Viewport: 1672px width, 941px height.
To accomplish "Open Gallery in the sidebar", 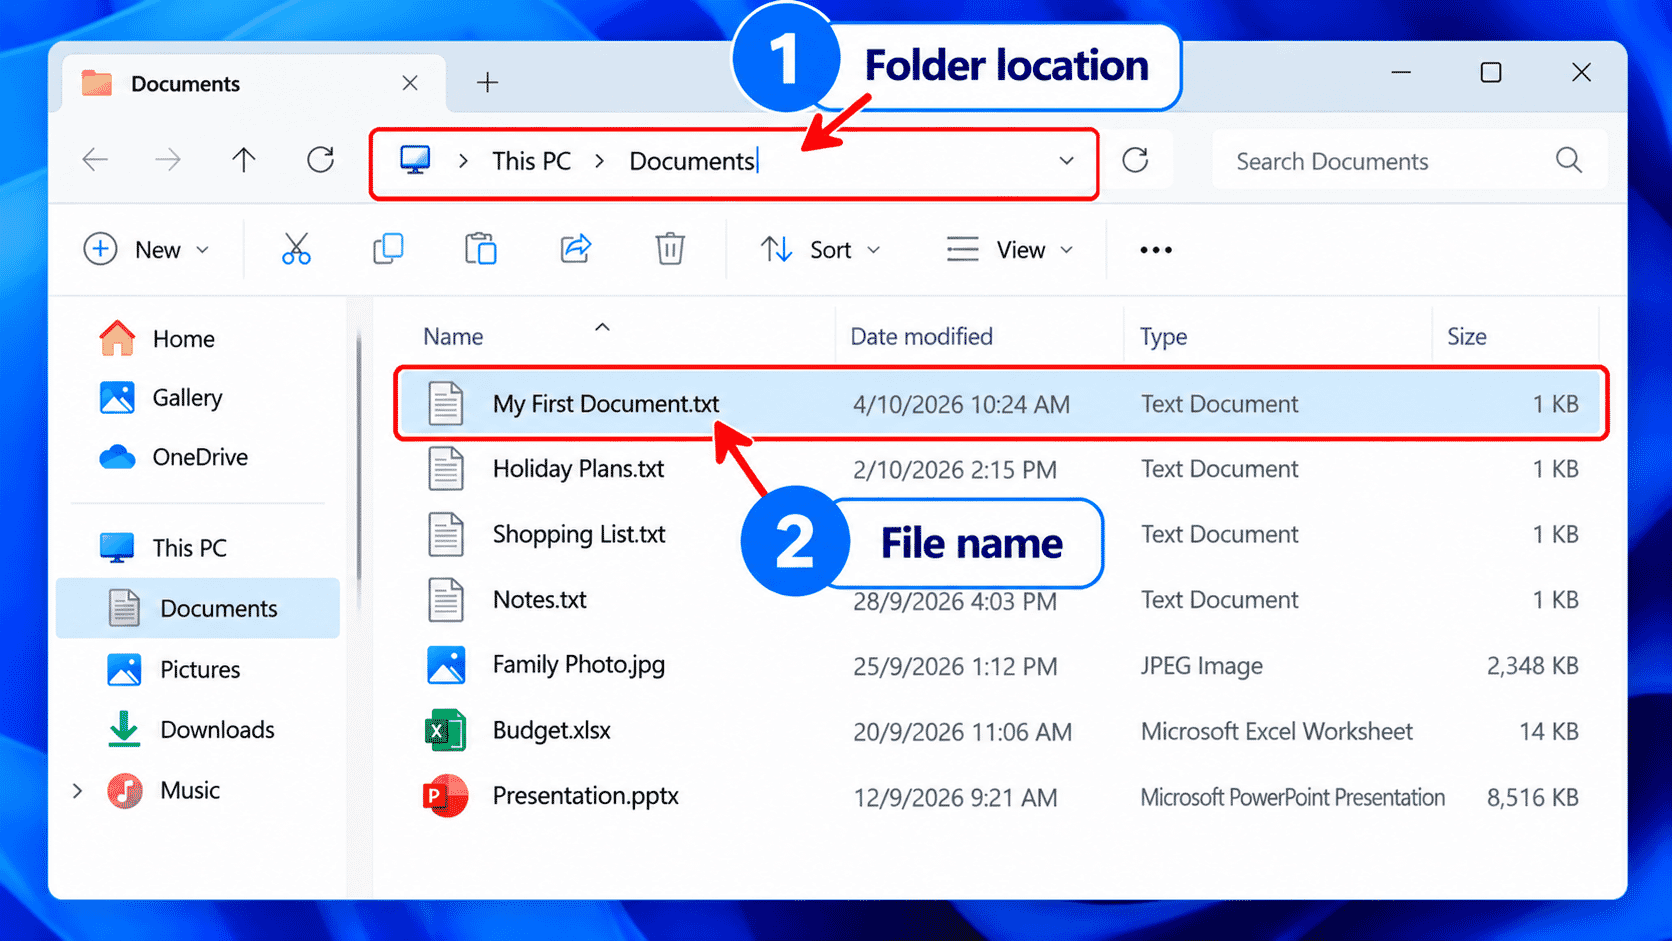I will 160,398.
